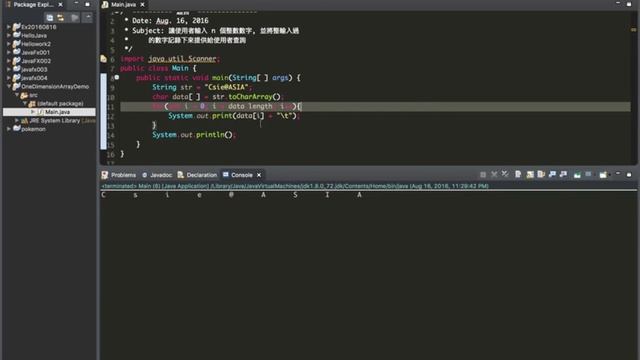Viewport: 640px width, 360px height.
Task: Click the 'System.out.println()' line
Action: tap(194, 135)
